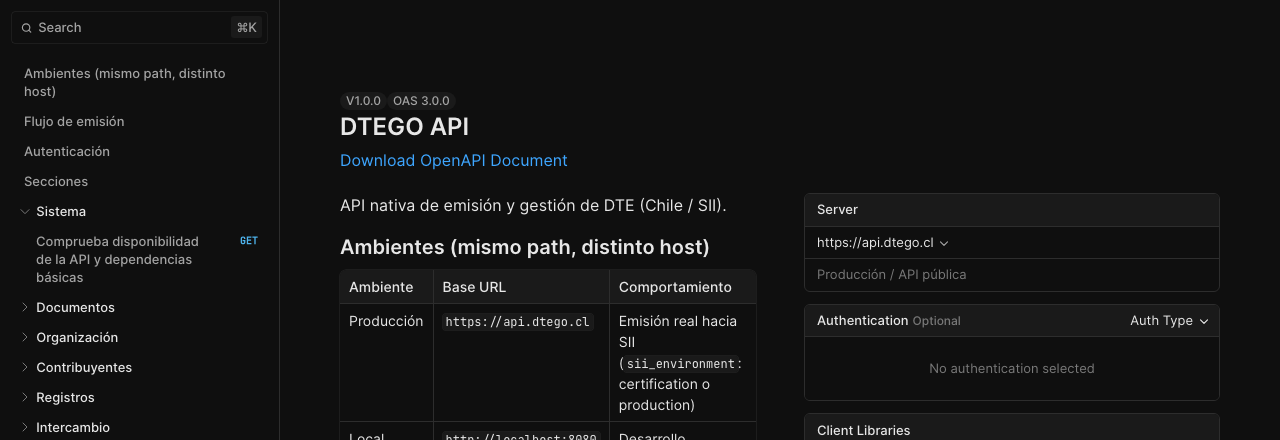Select the http://localhost:8080 code cell
Image resolution: width=1280 pixels, height=440 pixels.
[x=521, y=437]
